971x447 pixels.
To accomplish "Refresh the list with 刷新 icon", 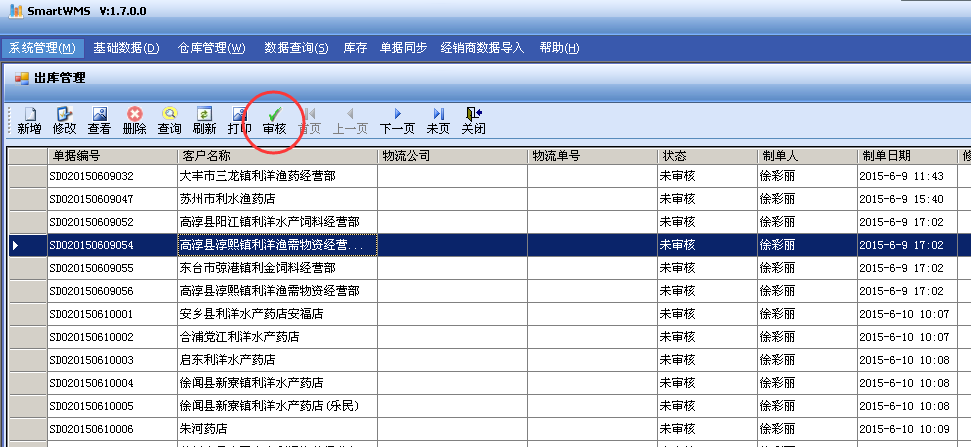I will coord(204,114).
